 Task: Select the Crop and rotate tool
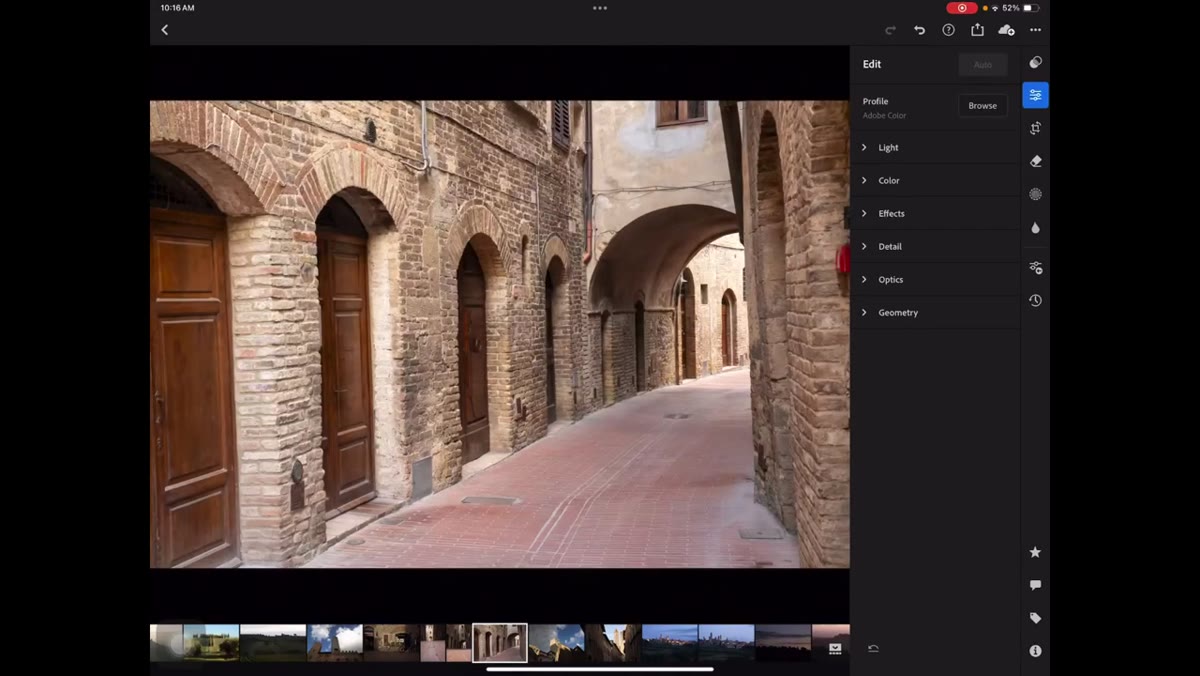[x=1035, y=128]
